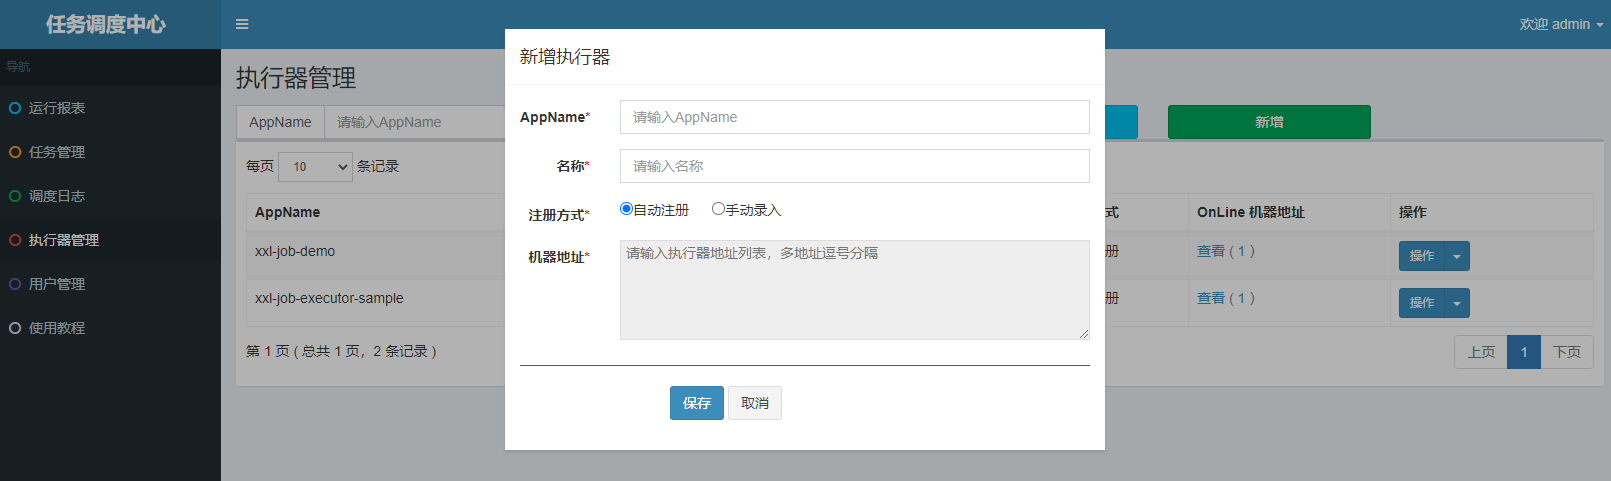Screen dimensions: 1611x481
Task: Select page 1 in pagination
Action: click(1524, 352)
